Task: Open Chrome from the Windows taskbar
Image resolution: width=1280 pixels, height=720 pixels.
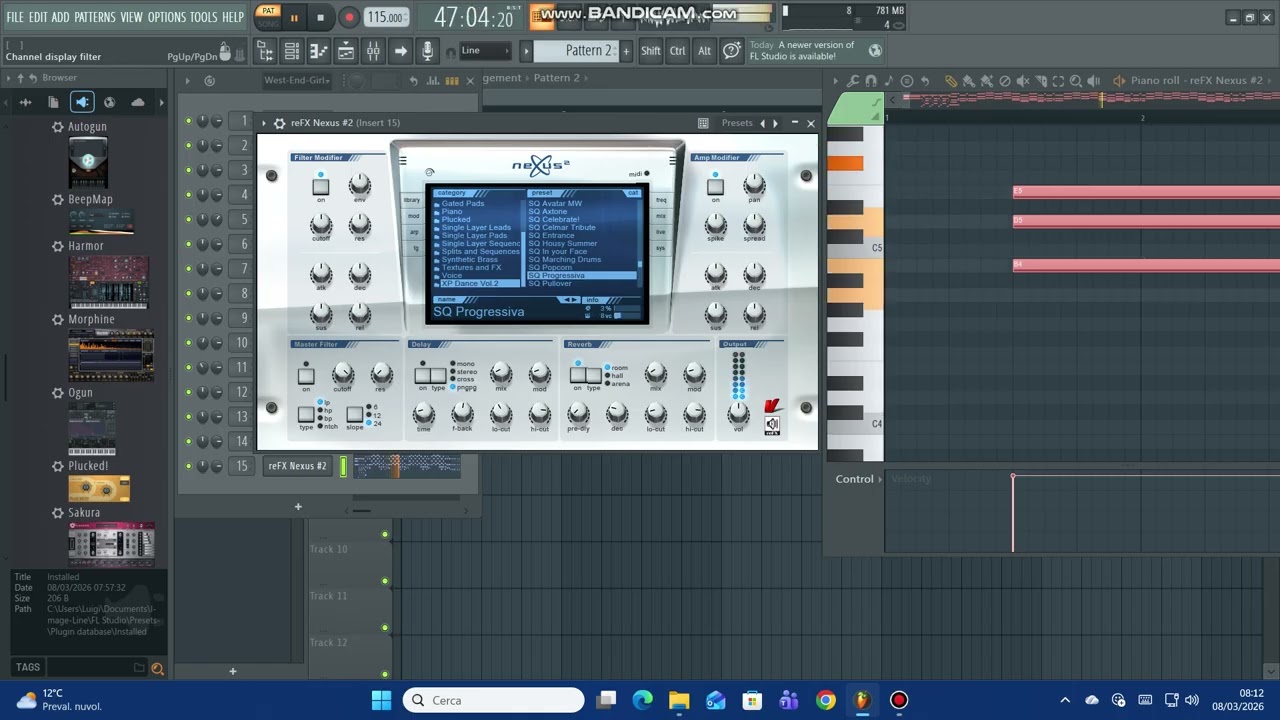Action: pos(825,700)
